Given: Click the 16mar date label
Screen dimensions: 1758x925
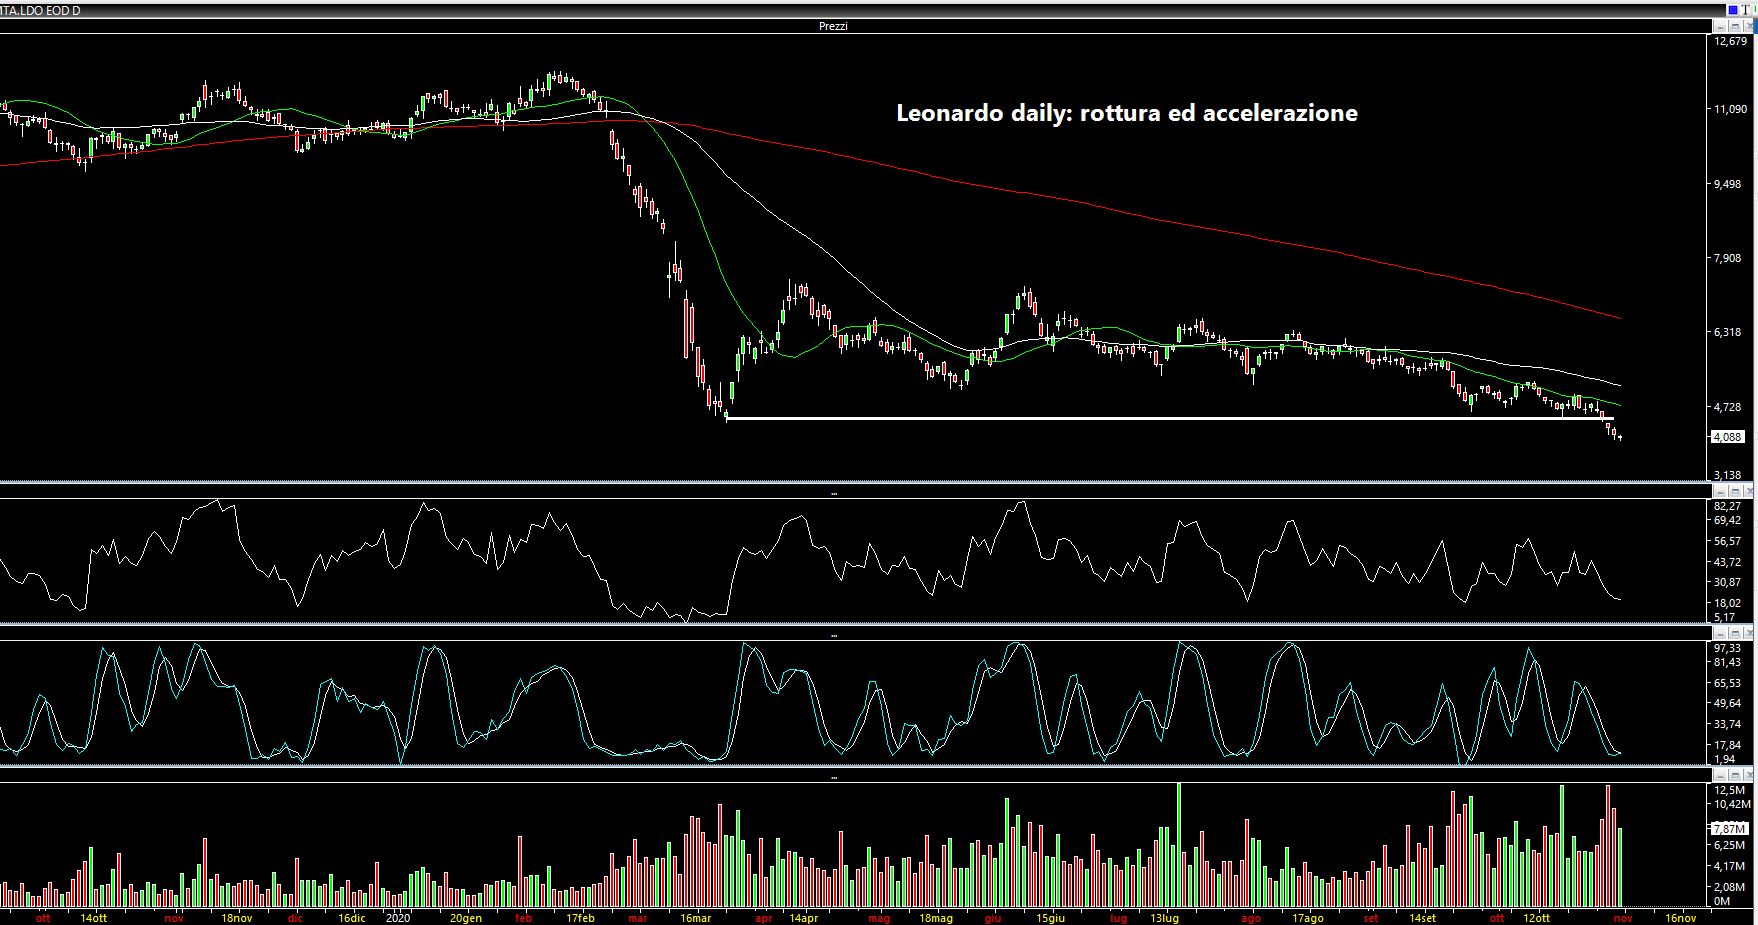Looking at the screenshot, I should [695, 917].
